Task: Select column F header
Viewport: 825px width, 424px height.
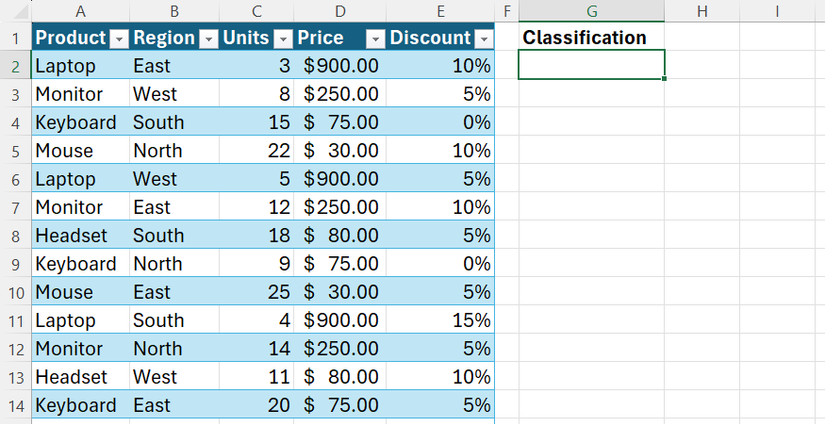Action: [x=507, y=11]
